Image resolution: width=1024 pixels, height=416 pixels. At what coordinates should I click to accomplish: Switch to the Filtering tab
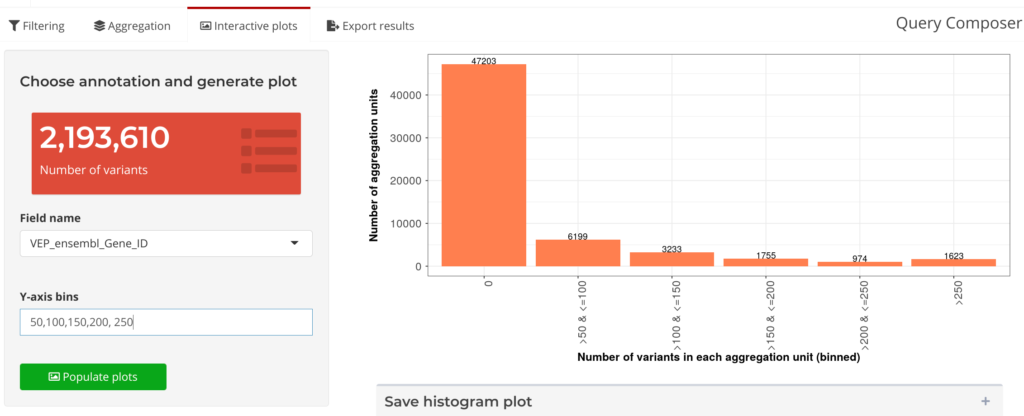point(37,26)
